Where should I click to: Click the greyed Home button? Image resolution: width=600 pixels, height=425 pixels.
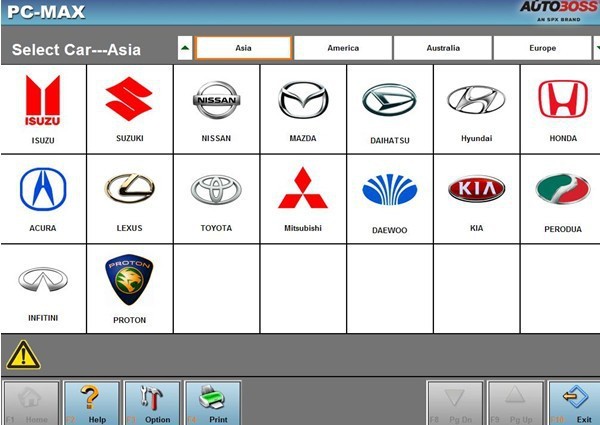(x=31, y=403)
